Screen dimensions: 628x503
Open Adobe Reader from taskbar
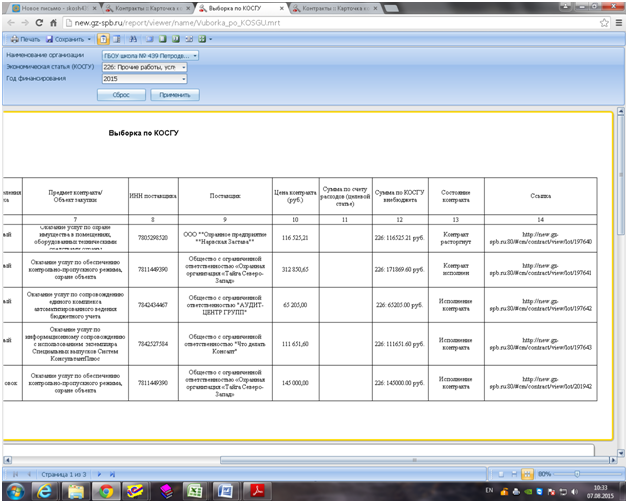click(x=257, y=491)
